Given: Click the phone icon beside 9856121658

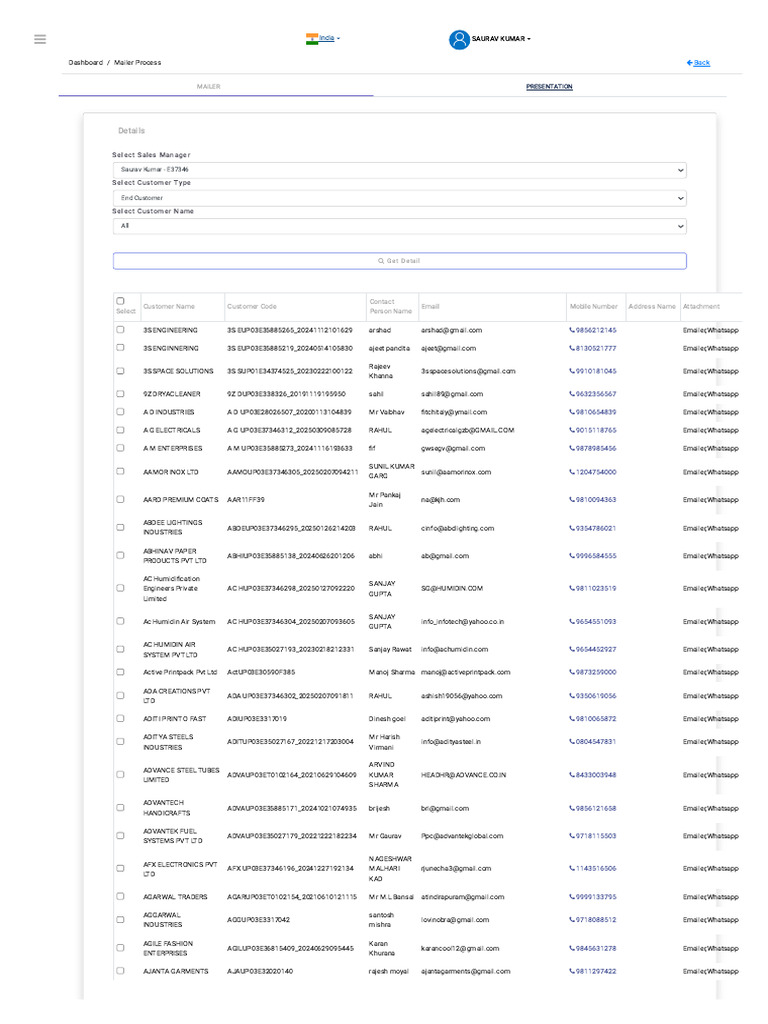Looking at the screenshot, I should tap(572, 808).
